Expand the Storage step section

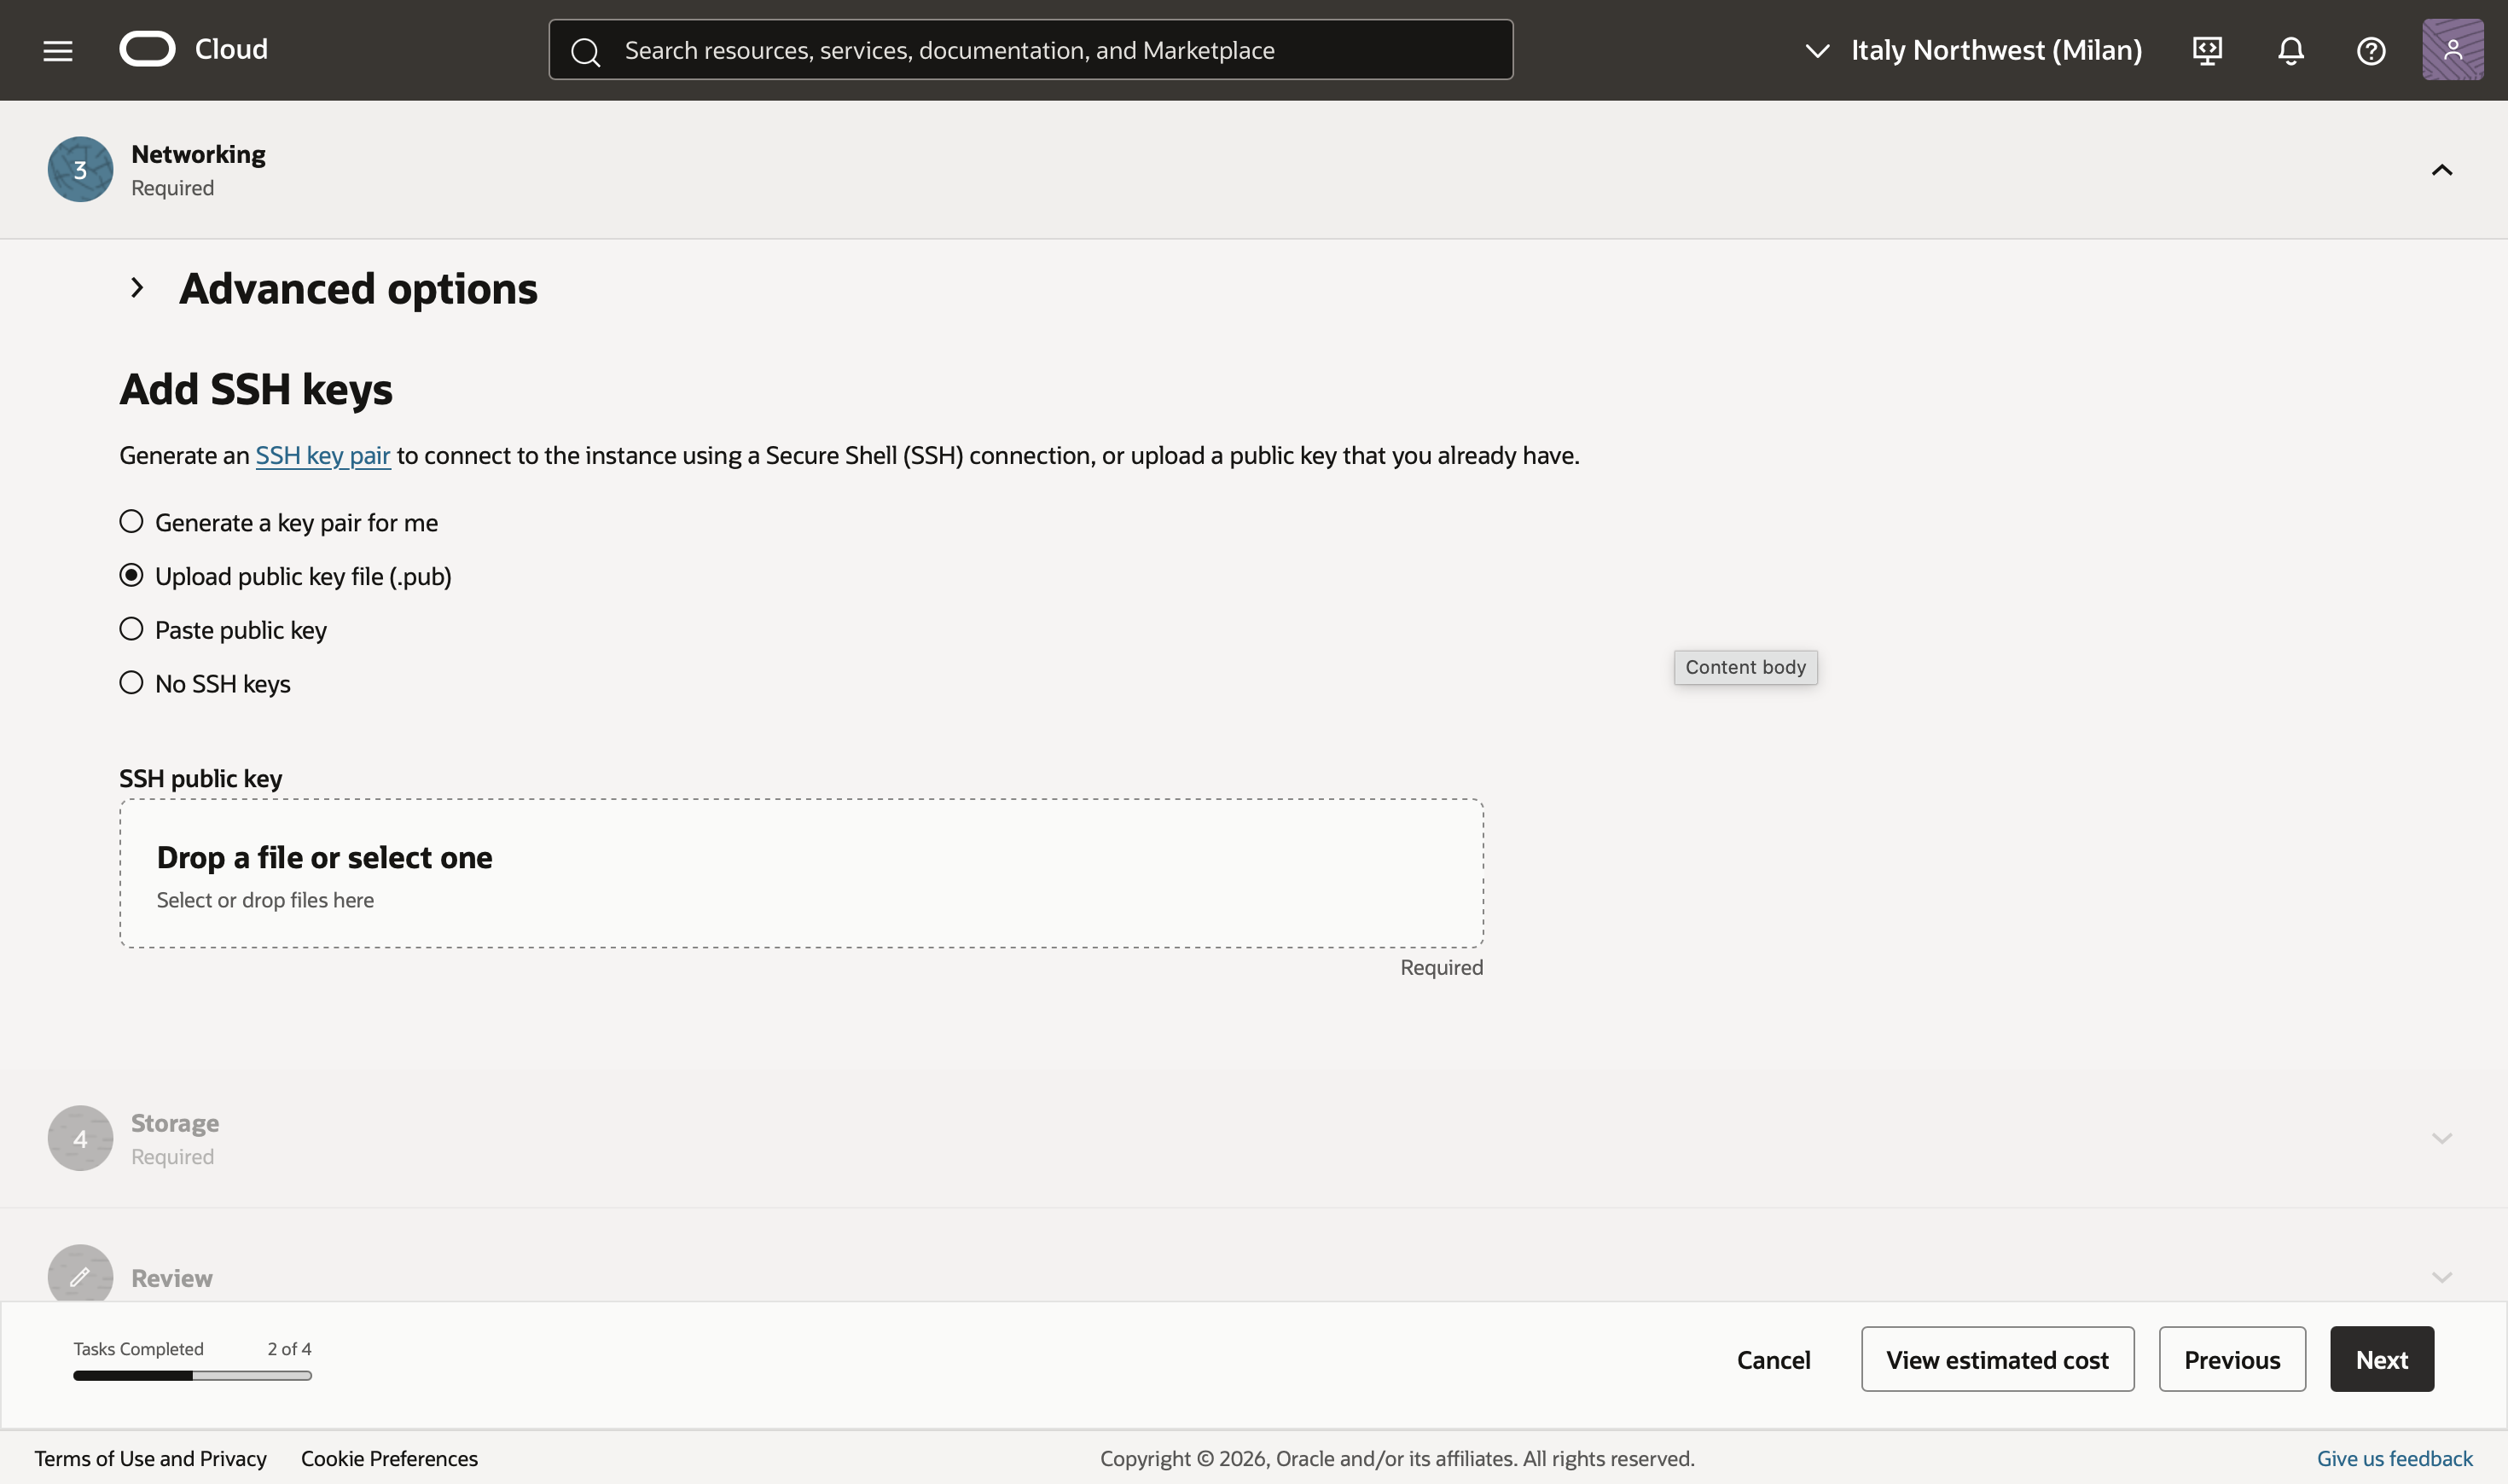click(x=2441, y=1138)
